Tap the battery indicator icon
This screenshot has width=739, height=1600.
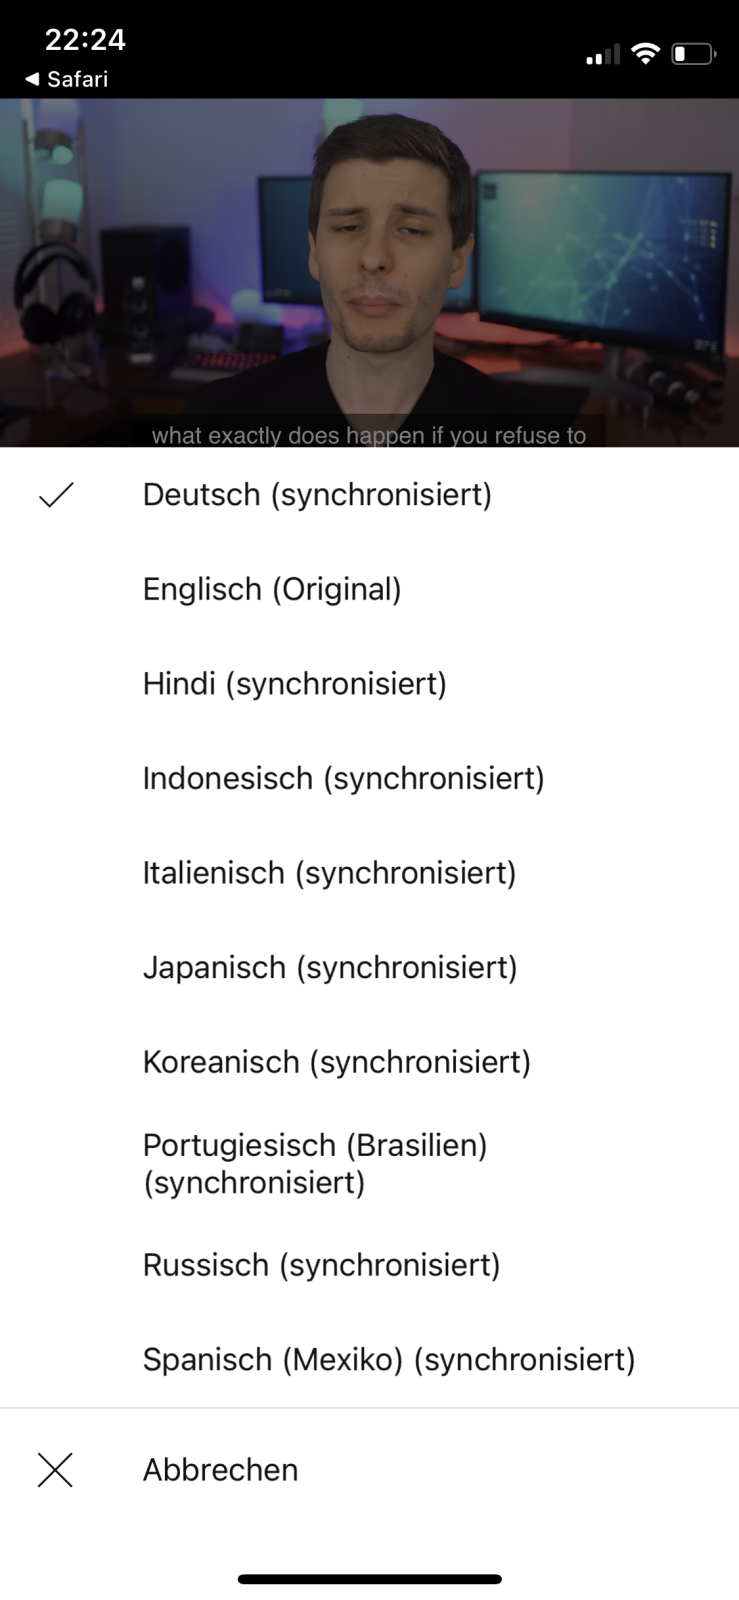pos(694,54)
